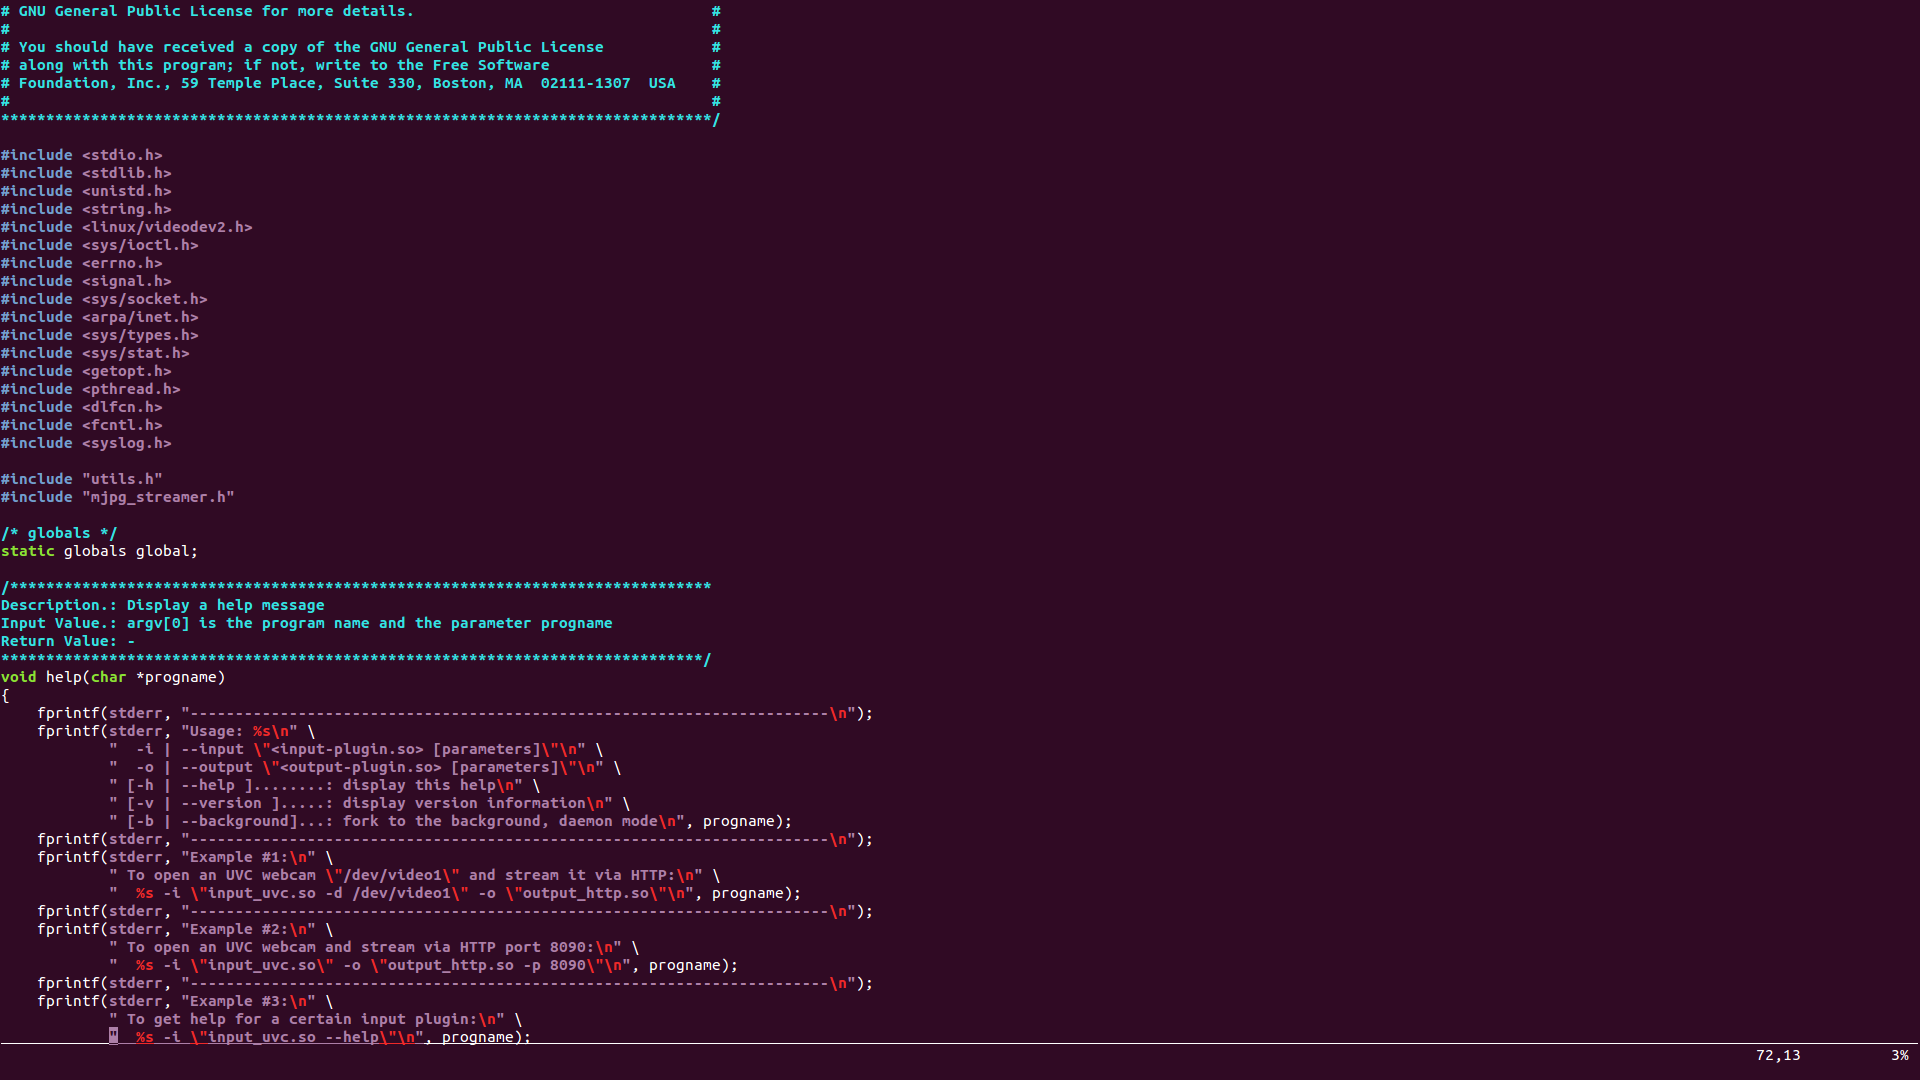
Task: Click the --background fork option line
Action: coord(400,821)
